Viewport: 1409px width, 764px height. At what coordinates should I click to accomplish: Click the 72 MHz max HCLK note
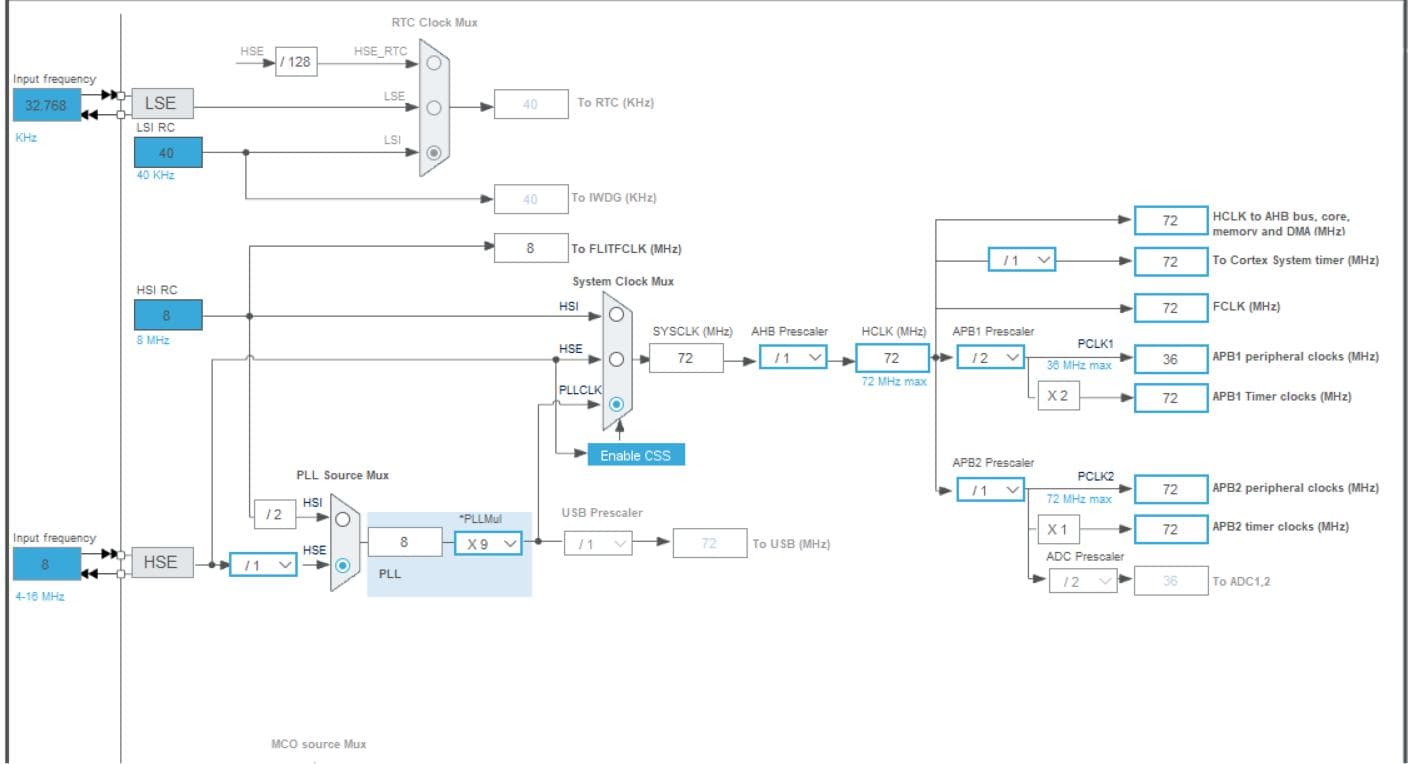[894, 382]
